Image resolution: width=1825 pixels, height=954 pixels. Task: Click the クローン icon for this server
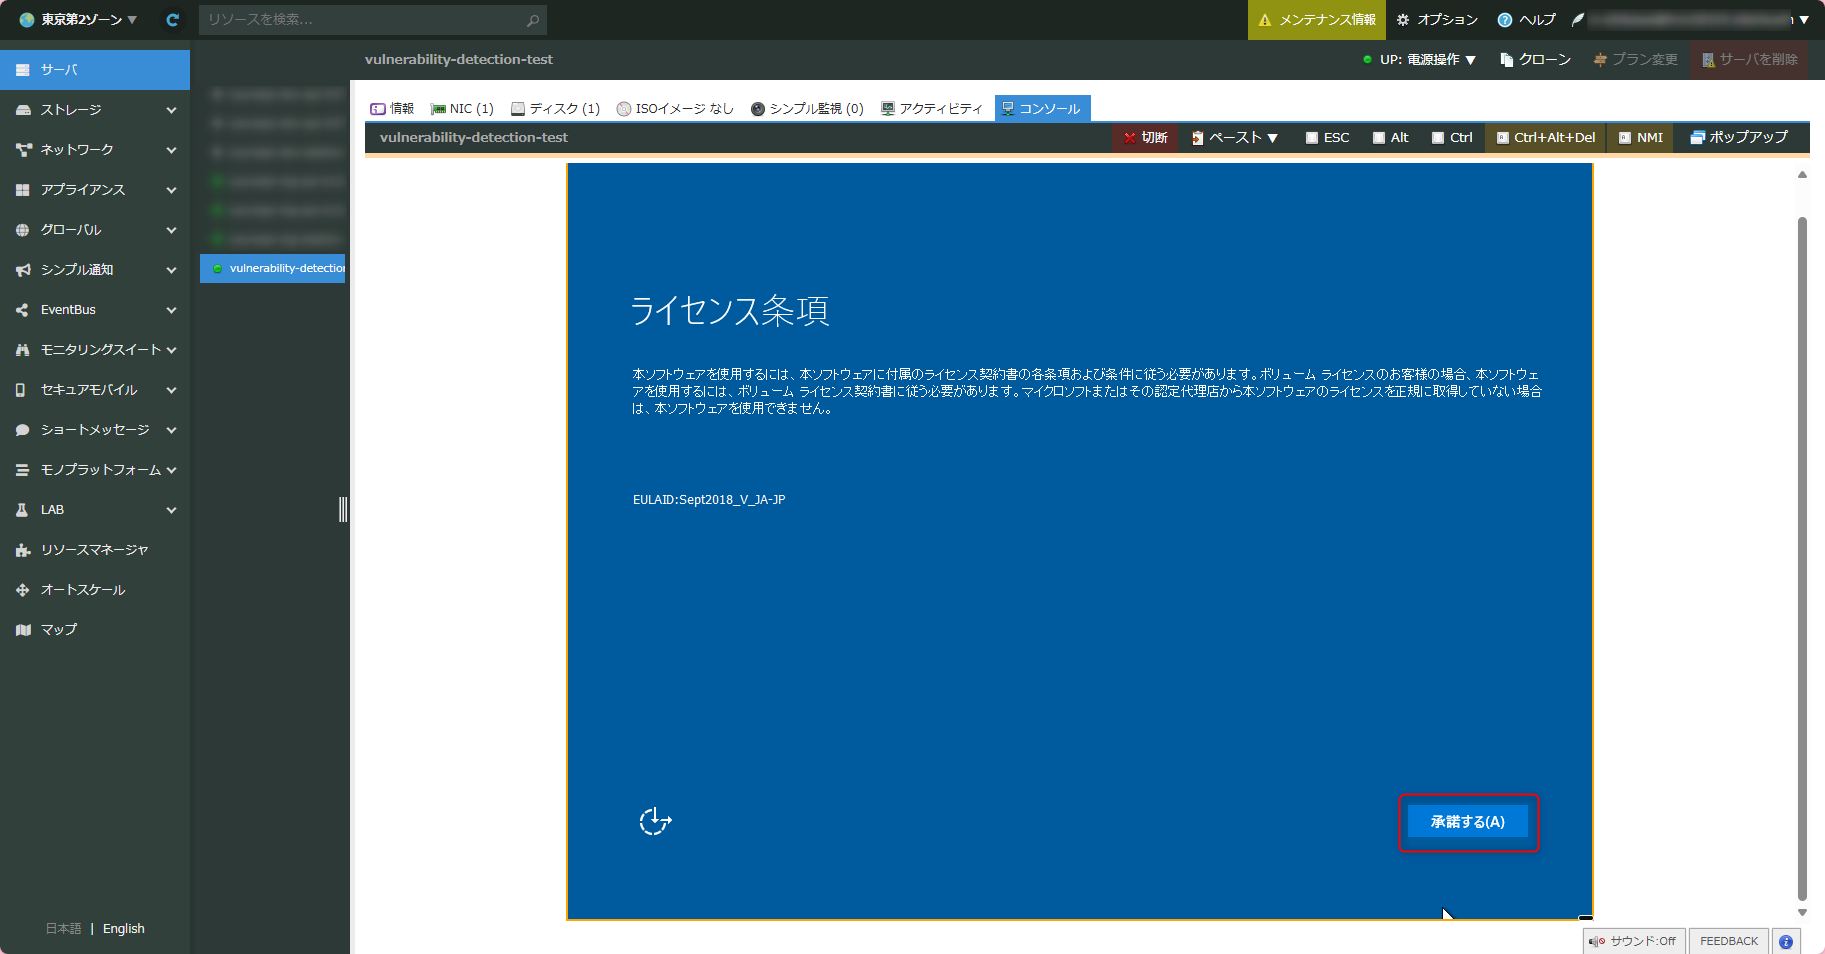(1532, 59)
